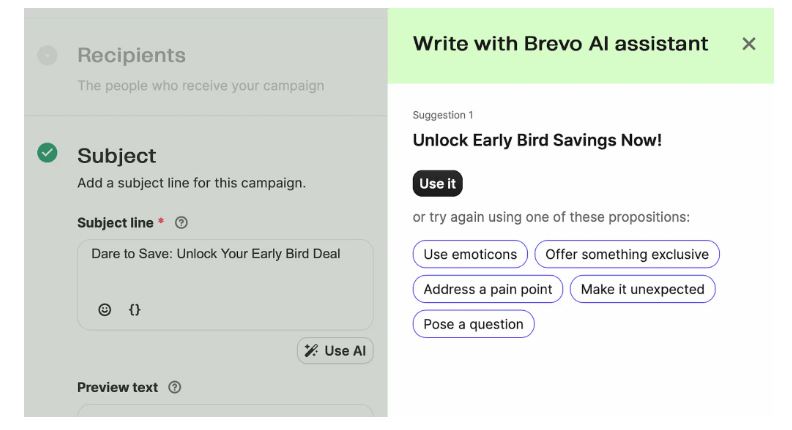Choose the Pose a question proposition
The image size is (792, 430).
click(473, 324)
